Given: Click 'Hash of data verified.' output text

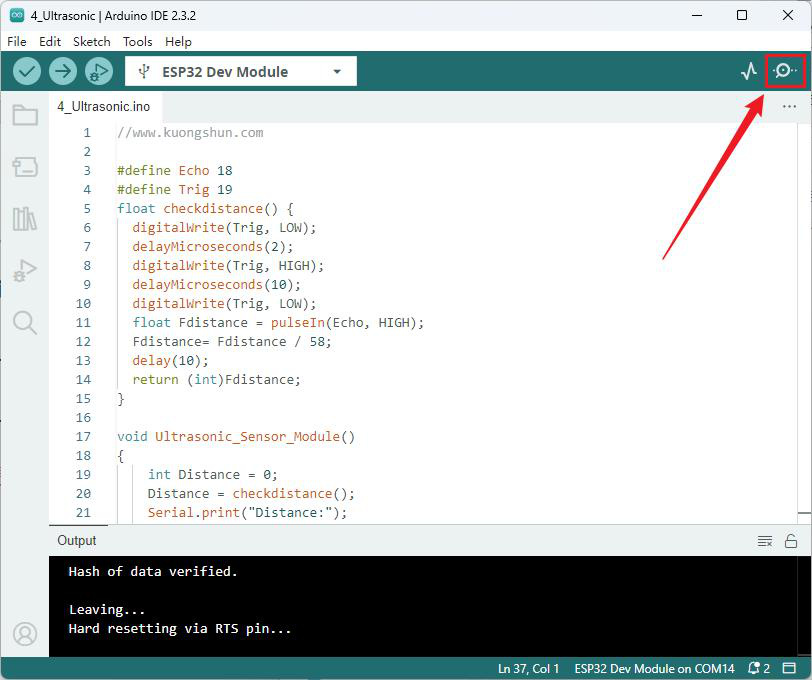Looking at the screenshot, I should click(x=153, y=572).
